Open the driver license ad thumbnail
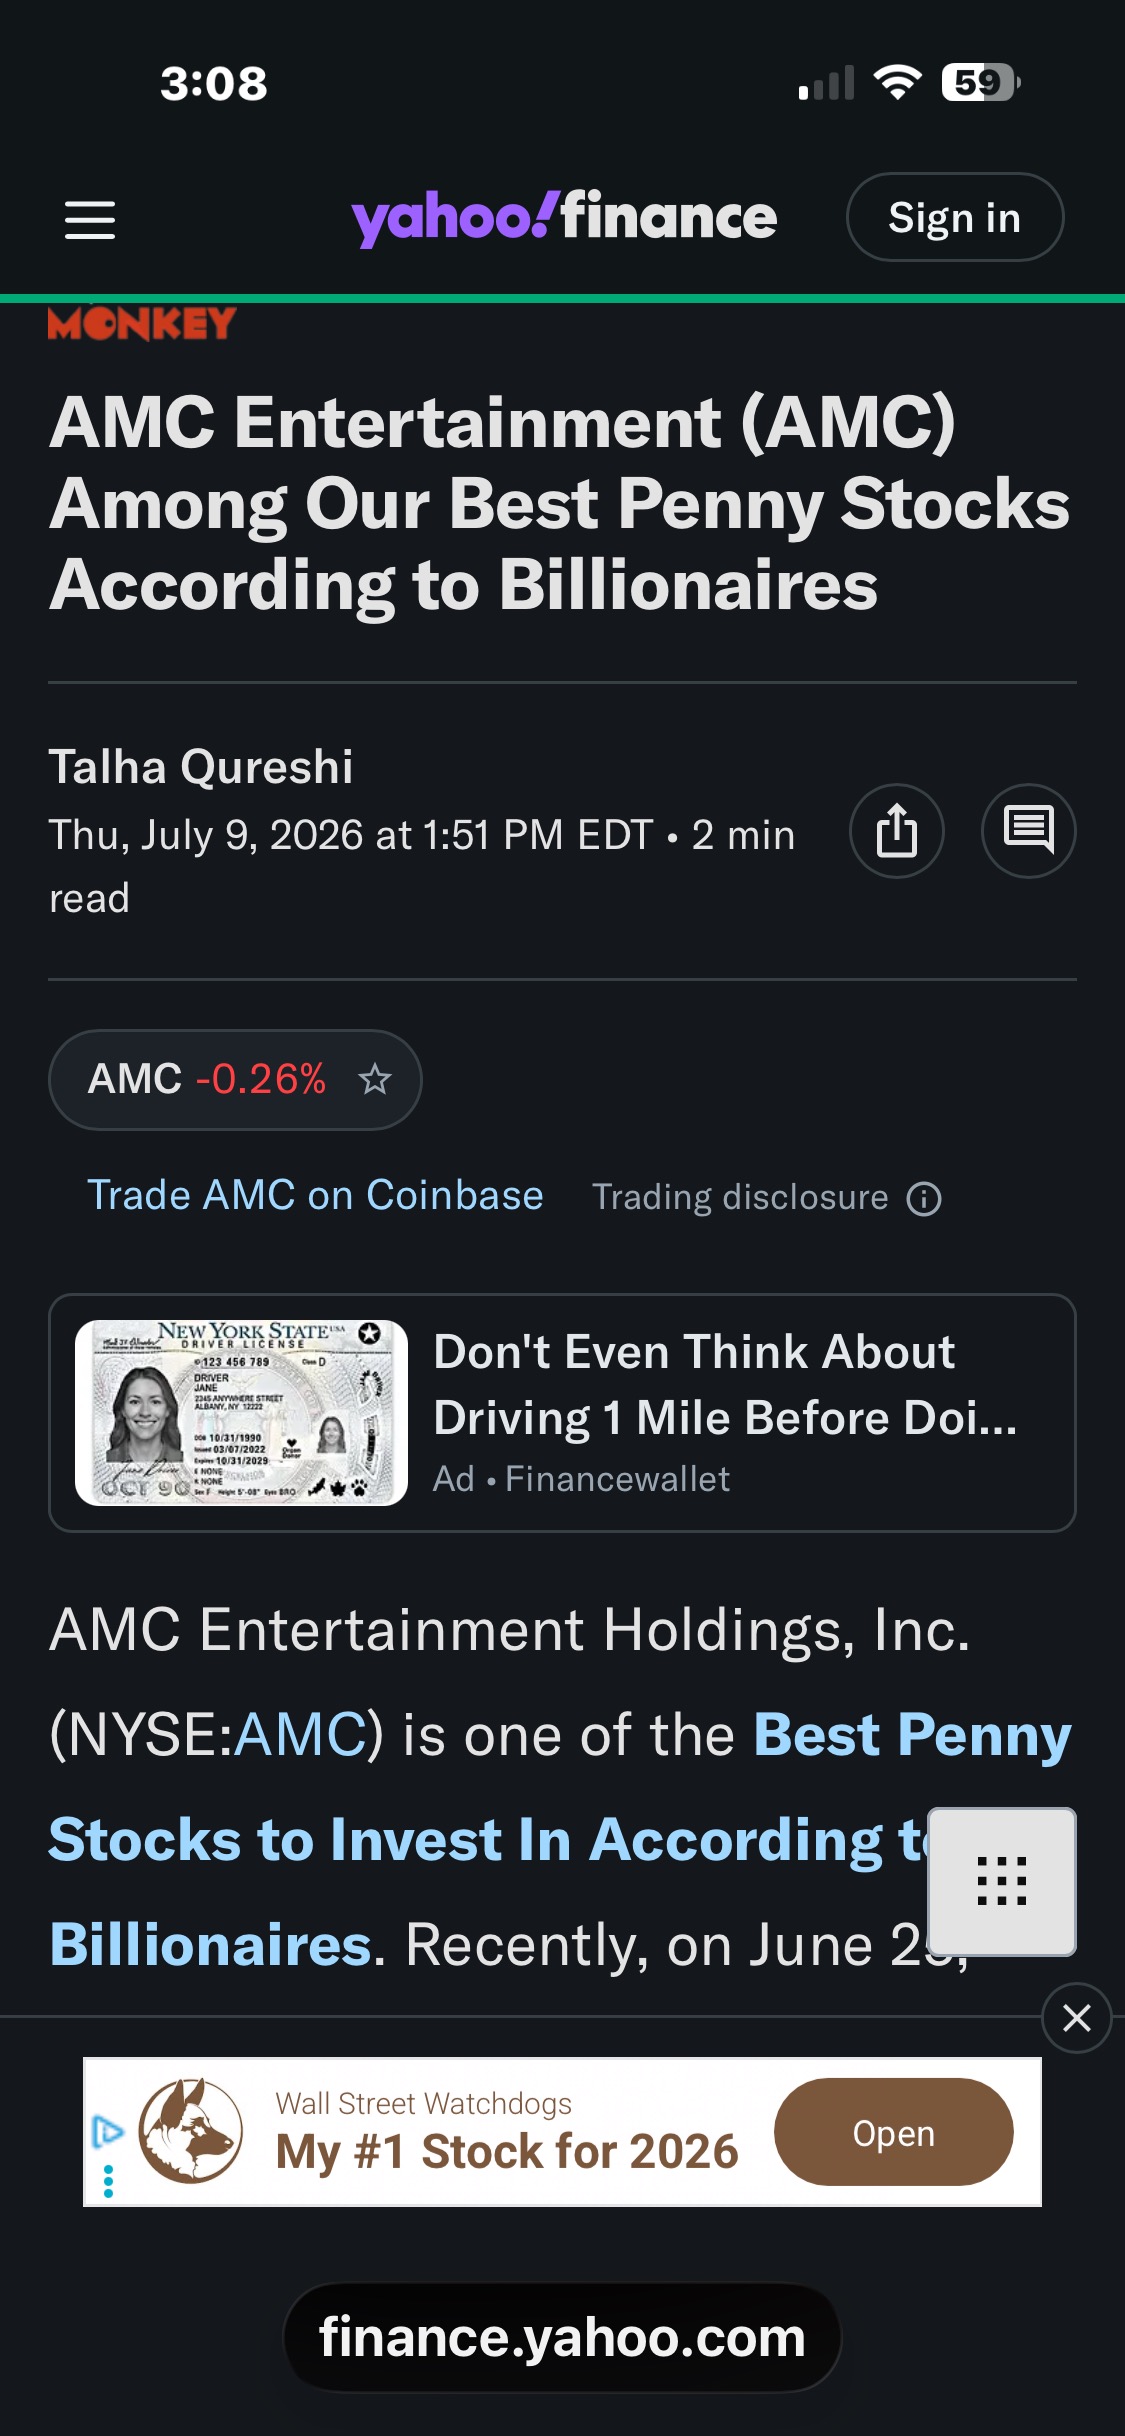 point(241,1413)
